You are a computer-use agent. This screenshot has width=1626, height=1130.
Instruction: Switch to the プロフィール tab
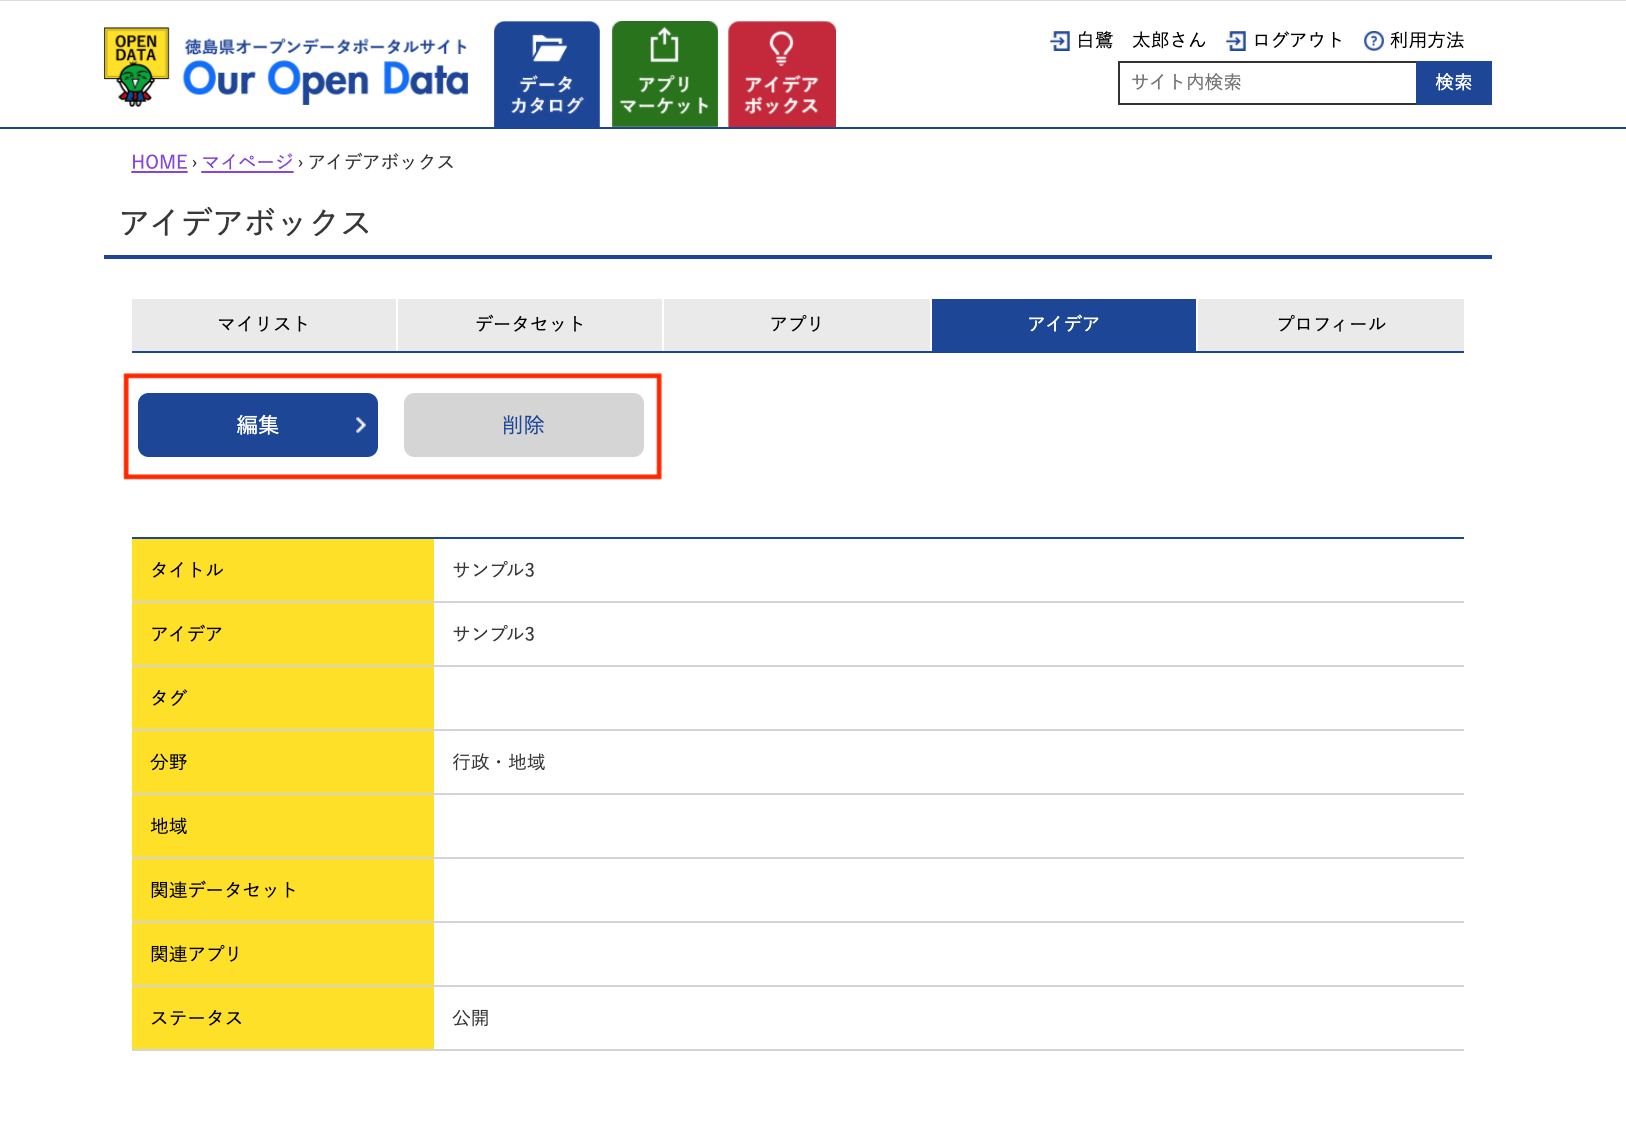pyautogui.click(x=1331, y=324)
